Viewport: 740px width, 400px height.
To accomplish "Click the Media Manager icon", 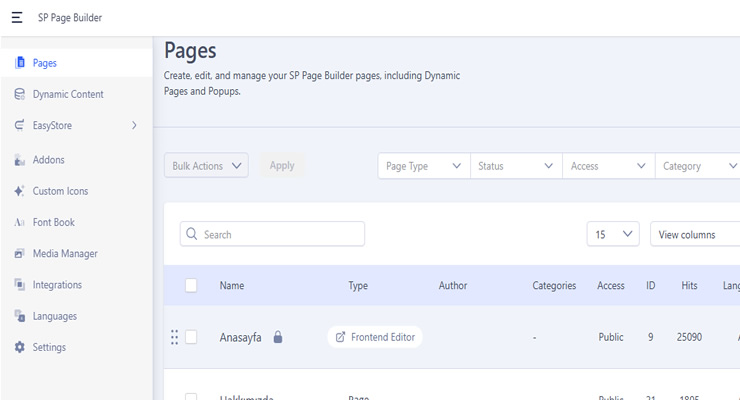I will [x=19, y=254].
